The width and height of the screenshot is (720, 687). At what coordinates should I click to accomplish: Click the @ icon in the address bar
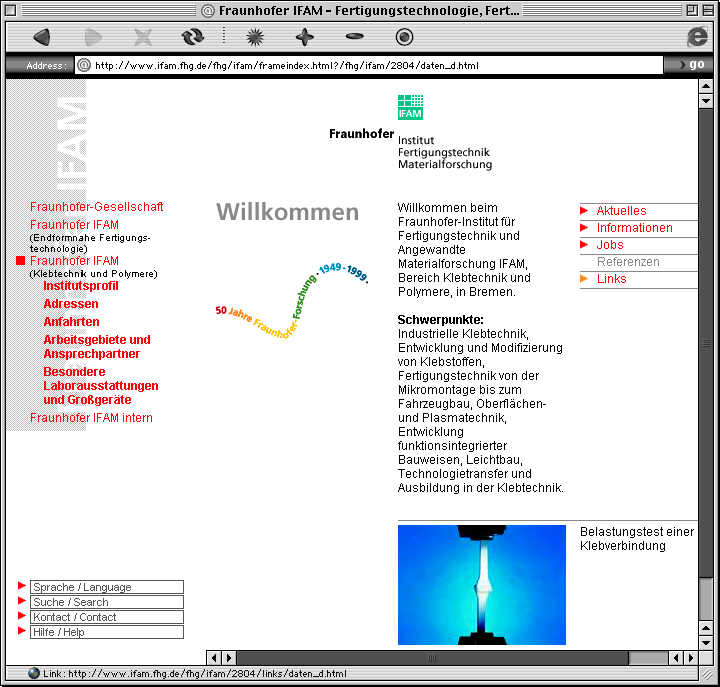pyautogui.click(x=84, y=65)
